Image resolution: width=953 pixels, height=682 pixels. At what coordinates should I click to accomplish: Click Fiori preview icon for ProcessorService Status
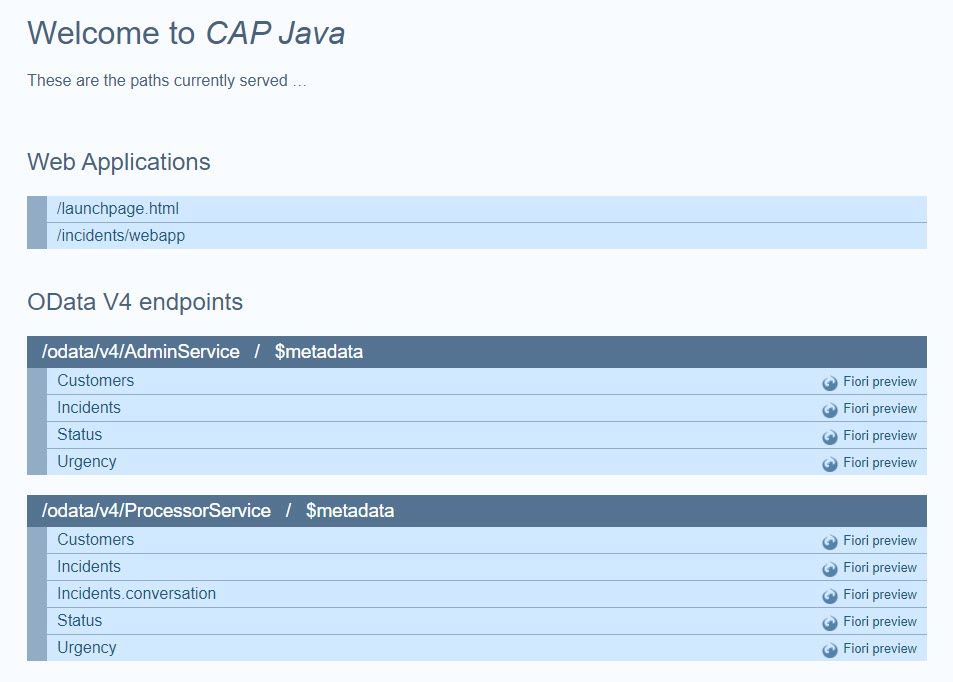coord(830,624)
